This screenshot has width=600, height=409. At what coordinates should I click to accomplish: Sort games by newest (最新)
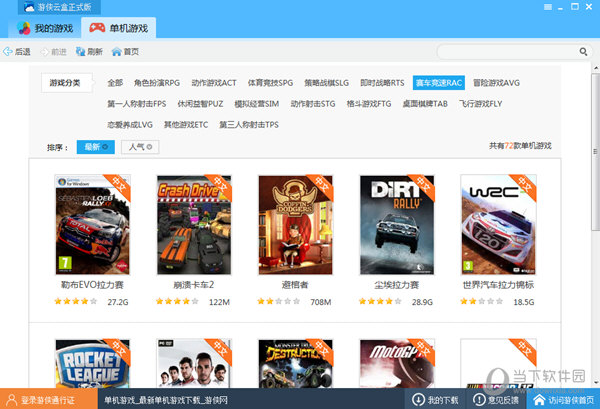pos(96,147)
